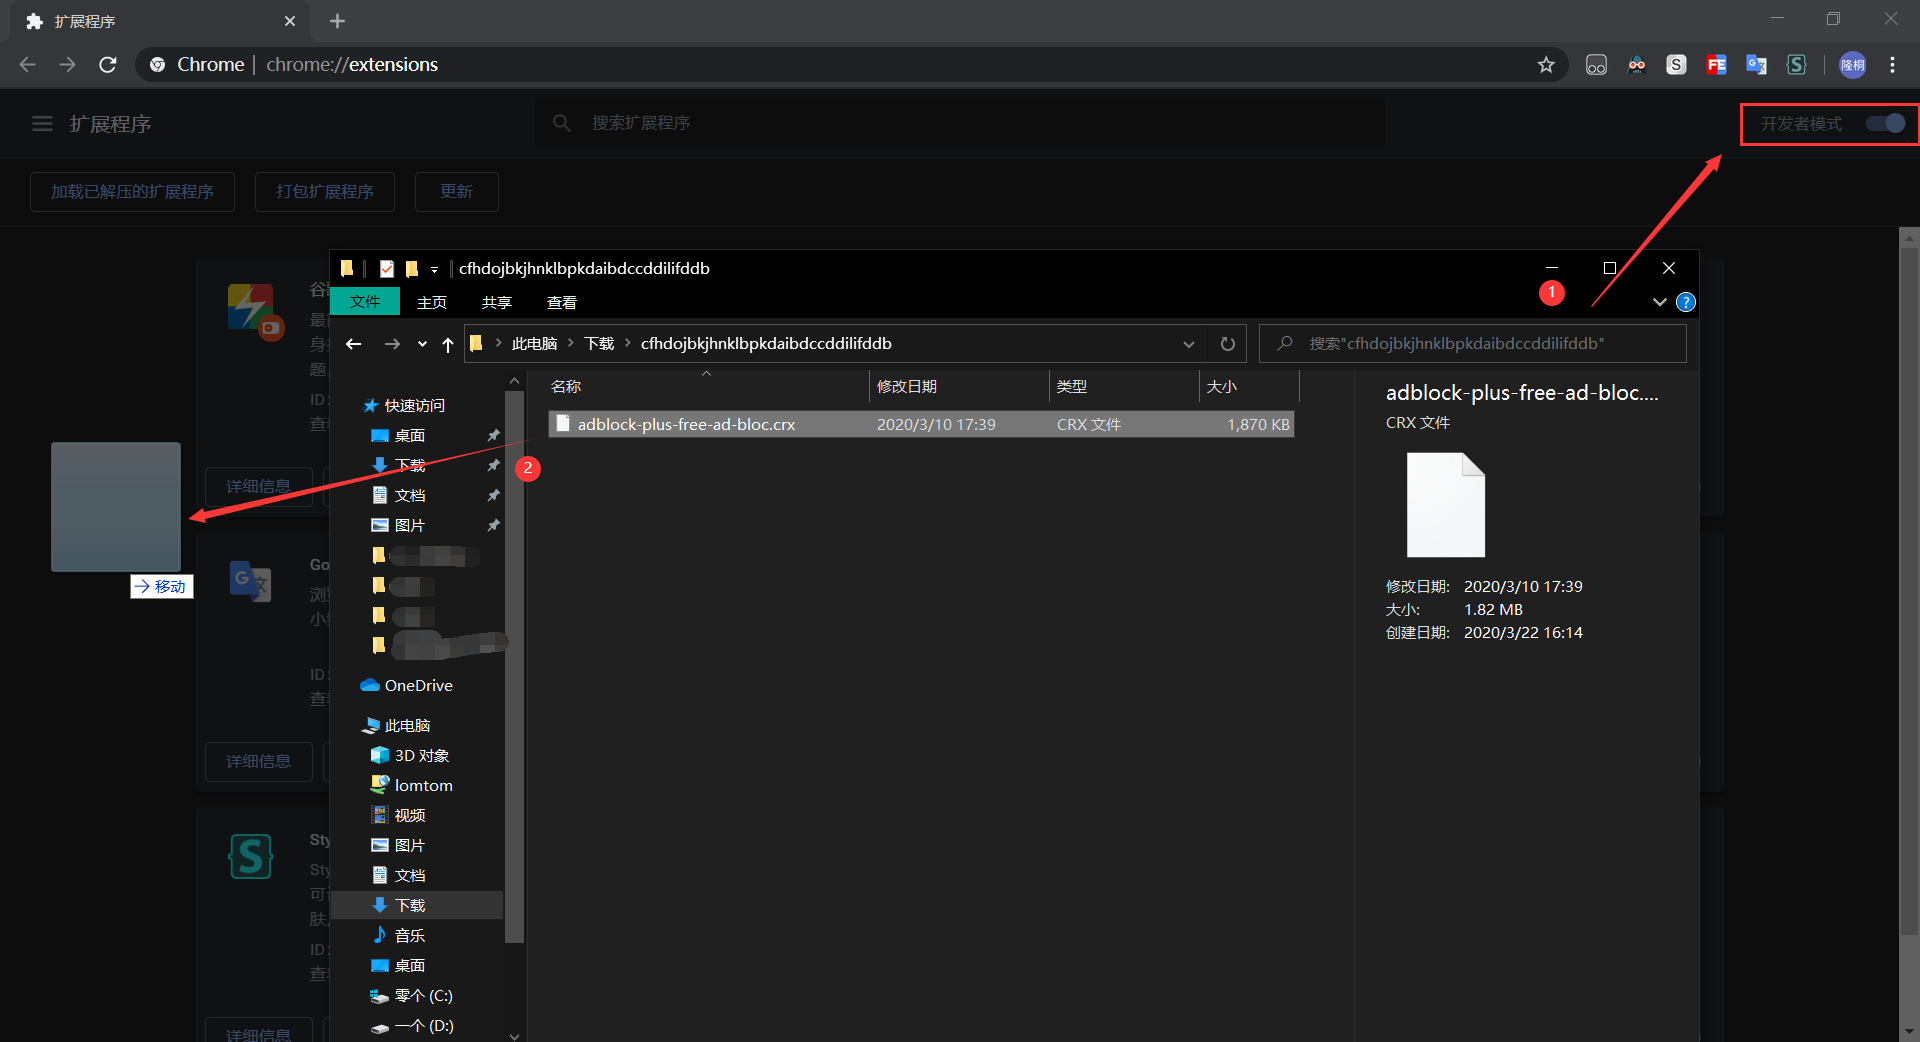Close the extensions tab
Screen dimensions: 1920x1042
(290, 21)
